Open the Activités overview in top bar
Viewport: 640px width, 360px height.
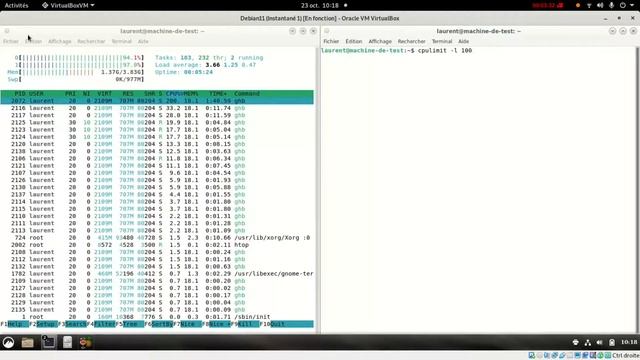tap(16, 5)
